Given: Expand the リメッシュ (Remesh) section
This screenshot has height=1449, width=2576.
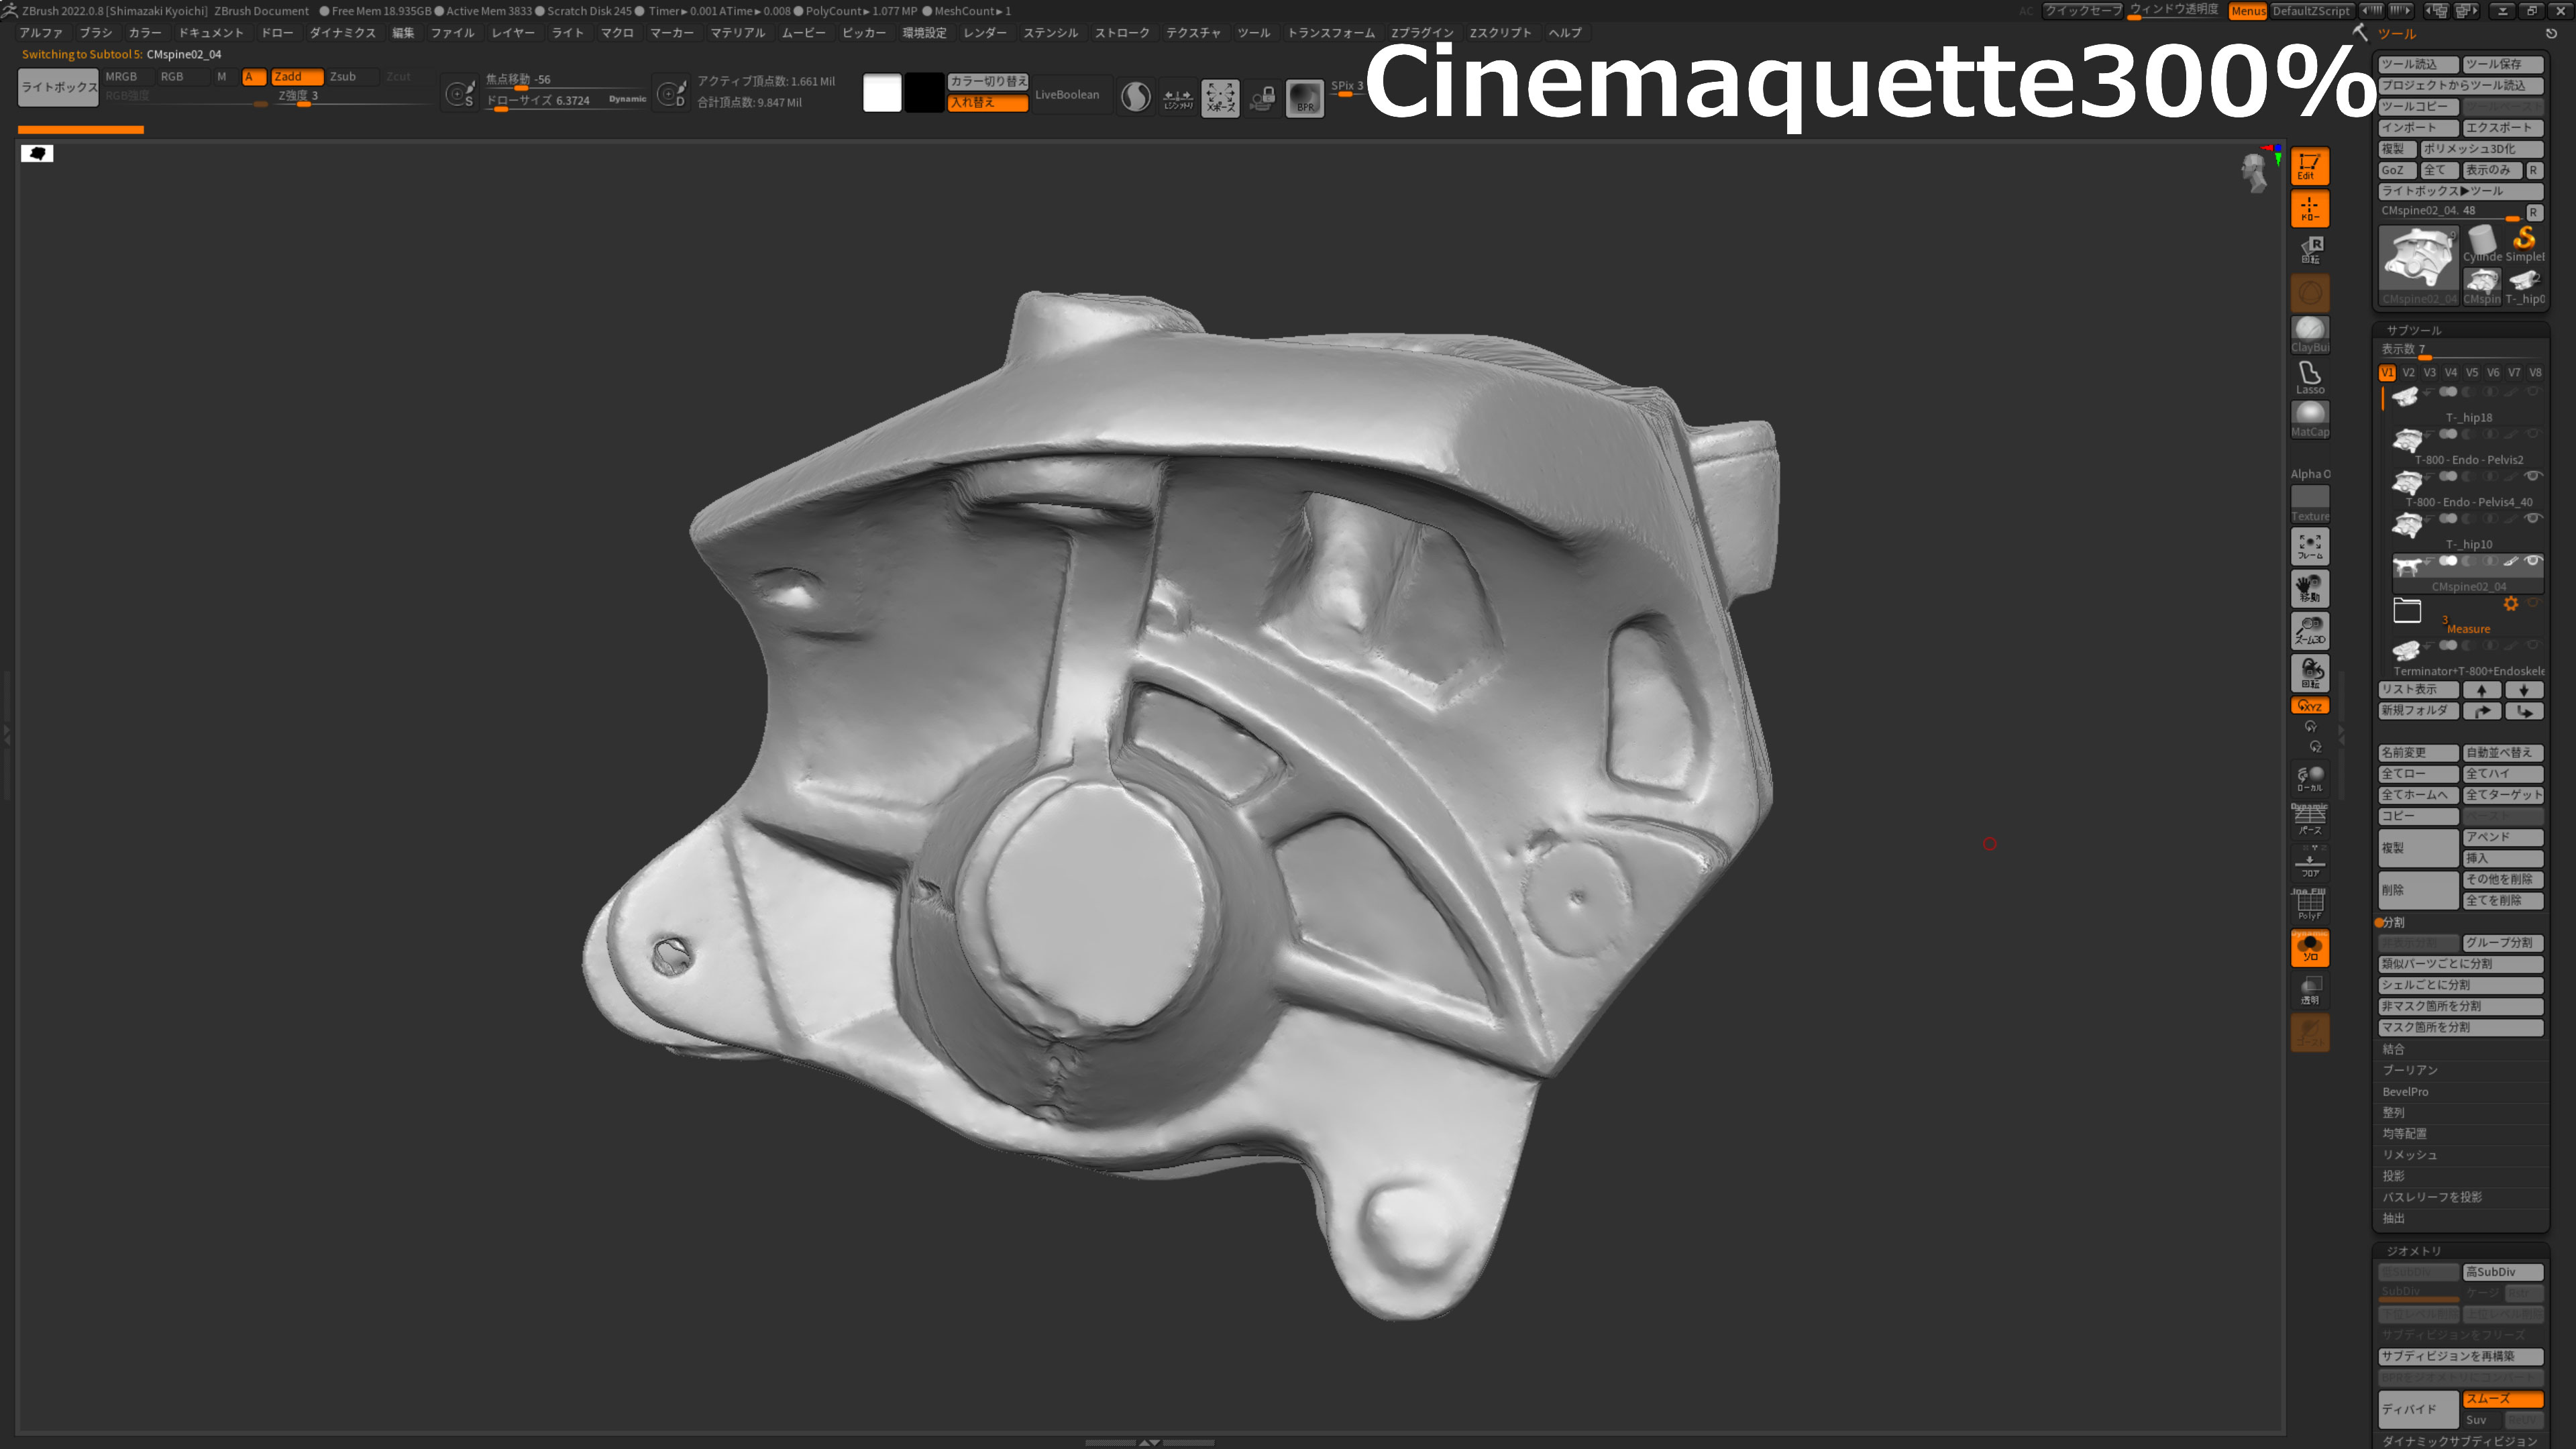Looking at the screenshot, I should [x=2409, y=1155].
